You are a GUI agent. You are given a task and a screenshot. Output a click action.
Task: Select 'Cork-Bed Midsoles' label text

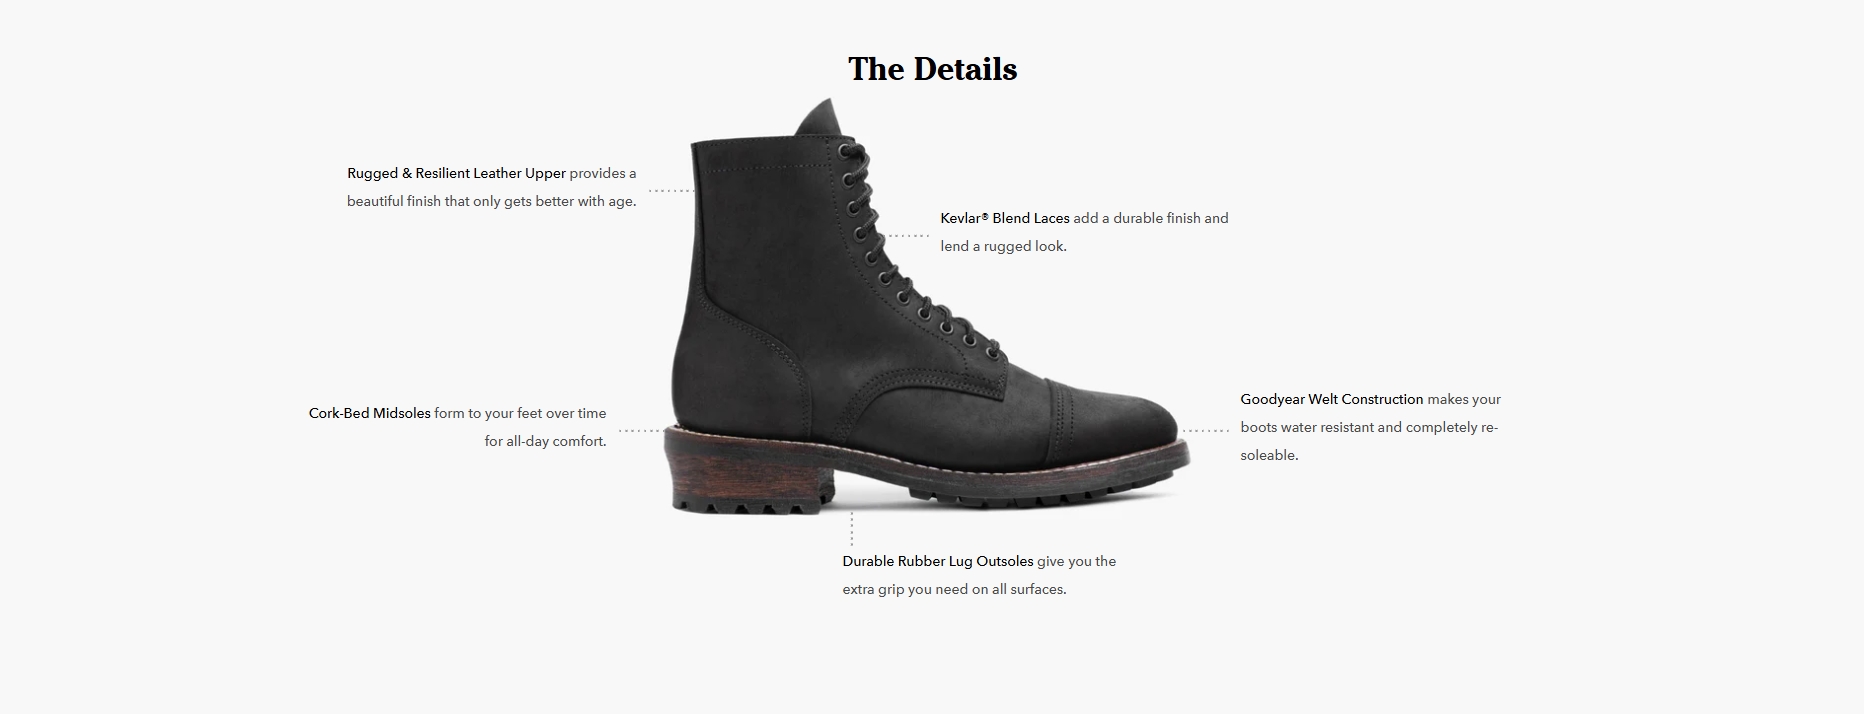[x=369, y=413]
